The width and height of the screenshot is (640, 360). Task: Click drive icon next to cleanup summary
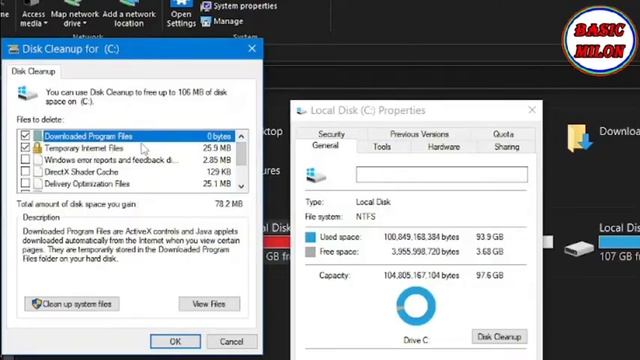click(x=27, y=93)
